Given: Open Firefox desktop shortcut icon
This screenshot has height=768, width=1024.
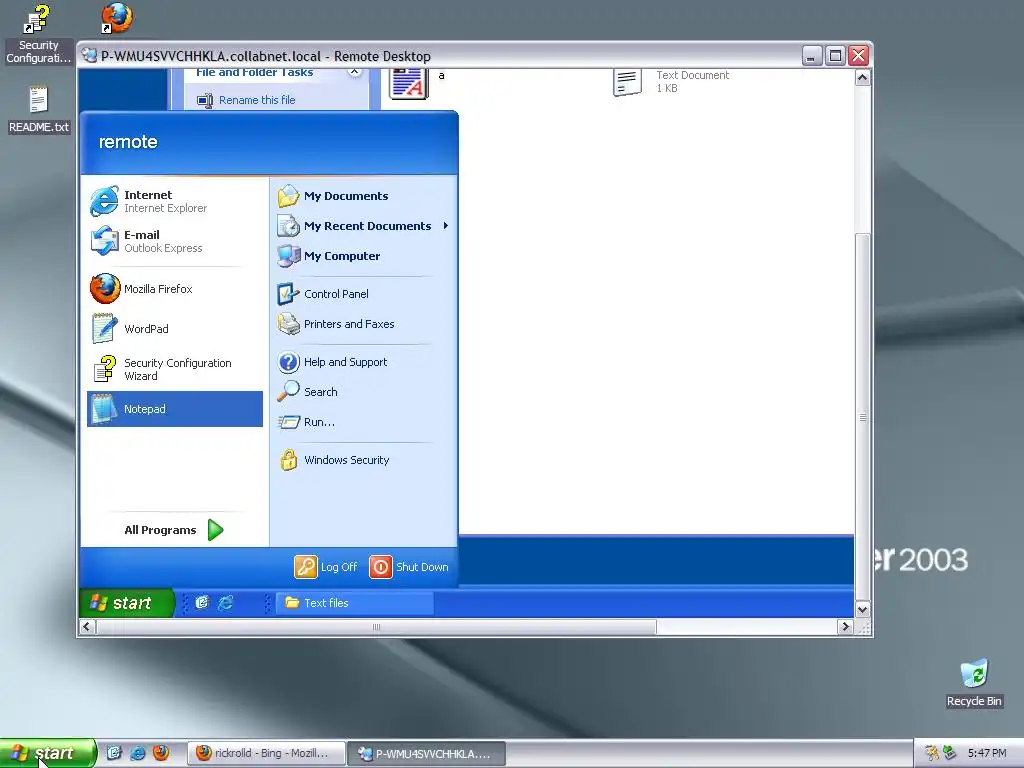Looking at the screenshot, I should (x=117, y=18).
